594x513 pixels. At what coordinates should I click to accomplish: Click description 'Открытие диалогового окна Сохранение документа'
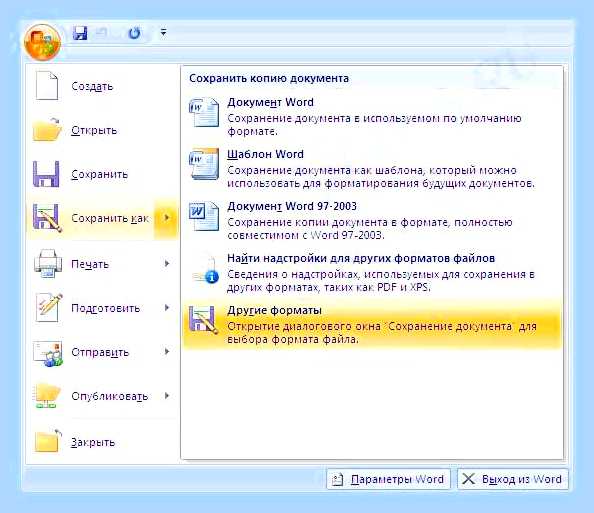tap(382, 332)
